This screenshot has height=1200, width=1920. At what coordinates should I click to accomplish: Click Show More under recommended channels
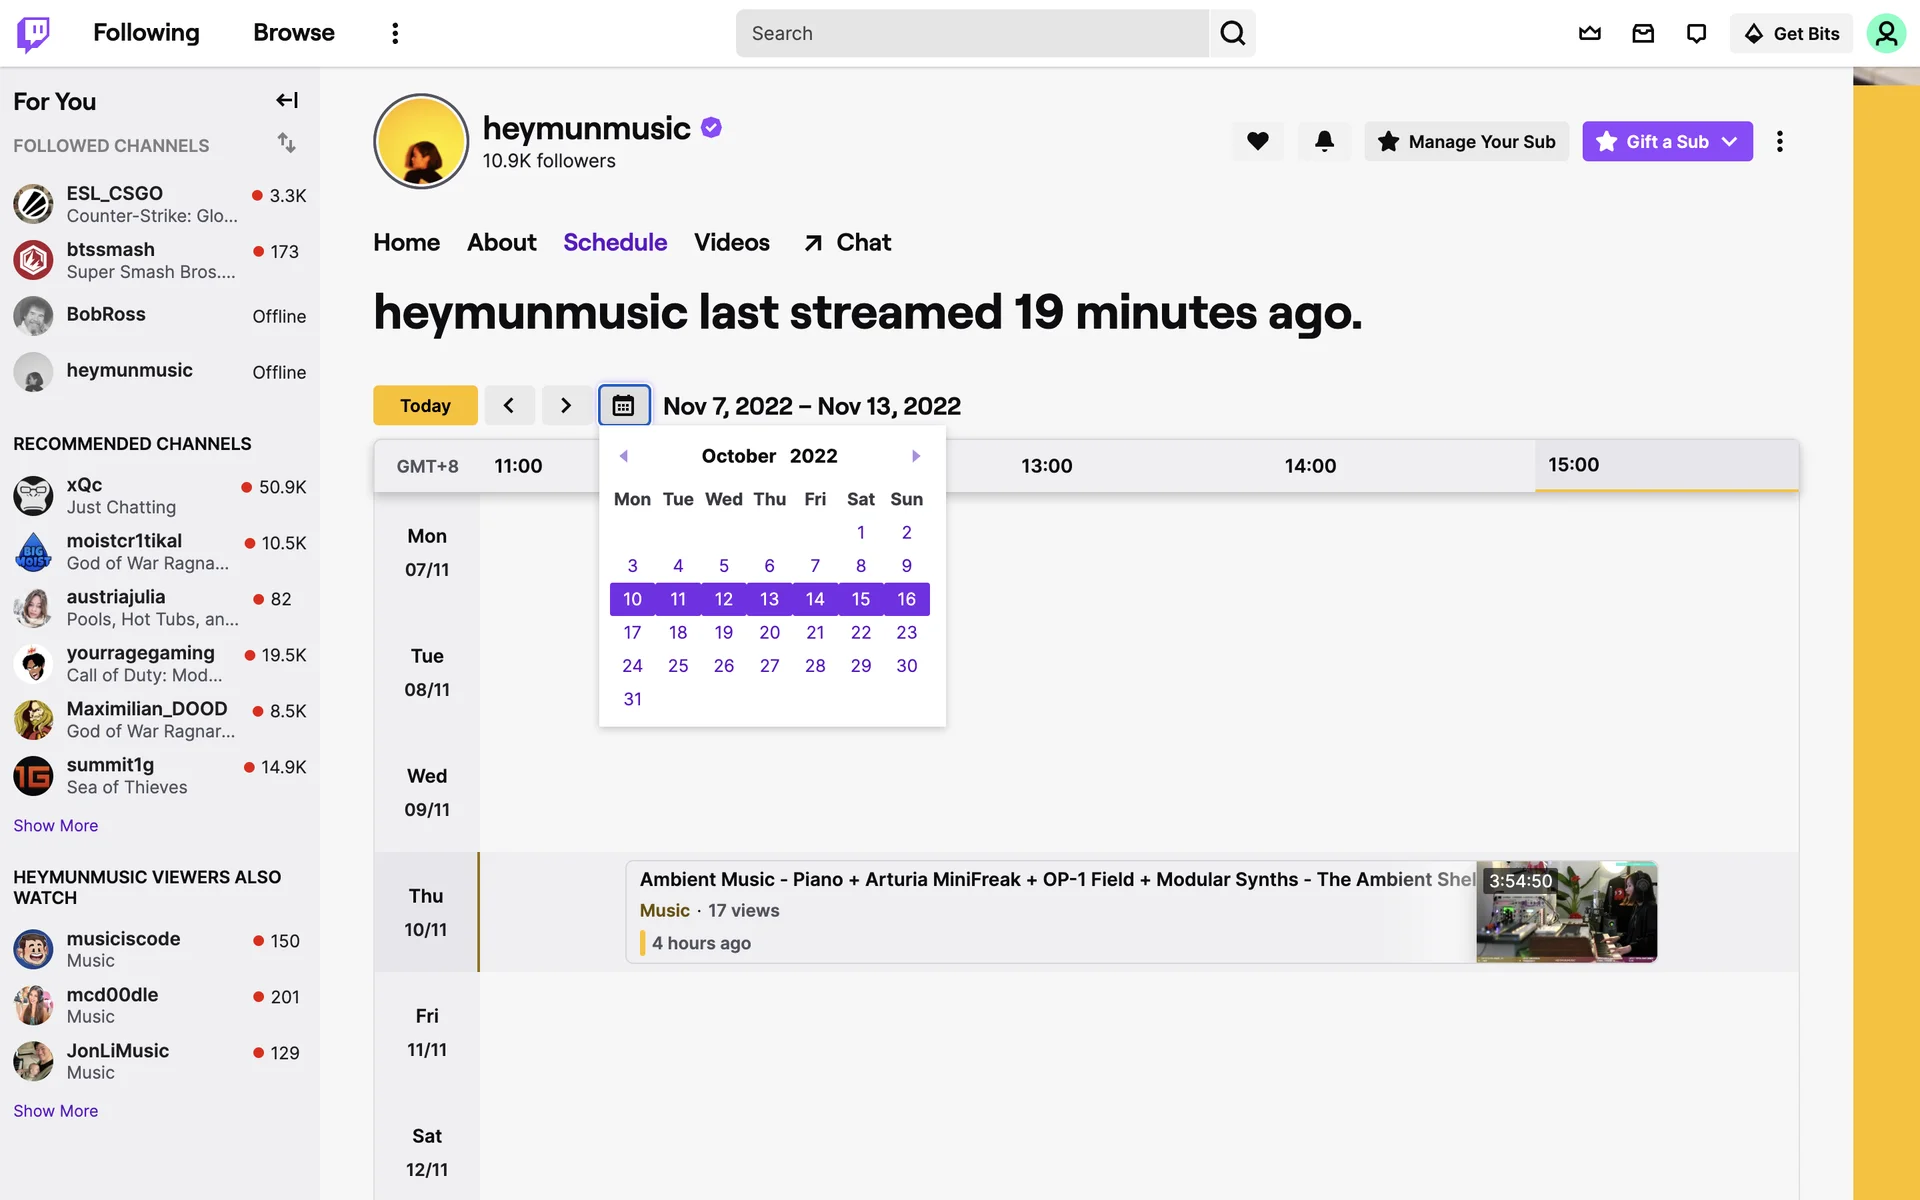(x=55, y=825)
